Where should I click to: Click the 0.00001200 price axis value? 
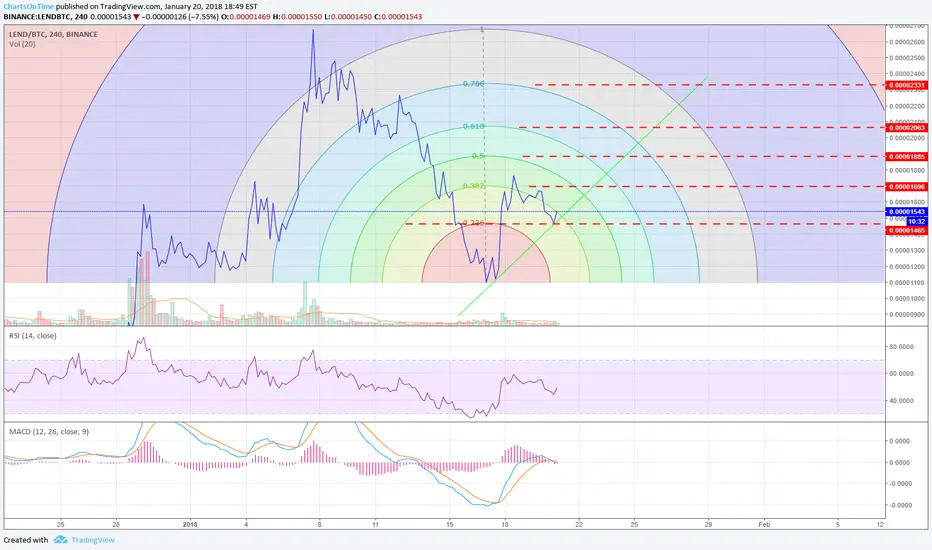908,266
